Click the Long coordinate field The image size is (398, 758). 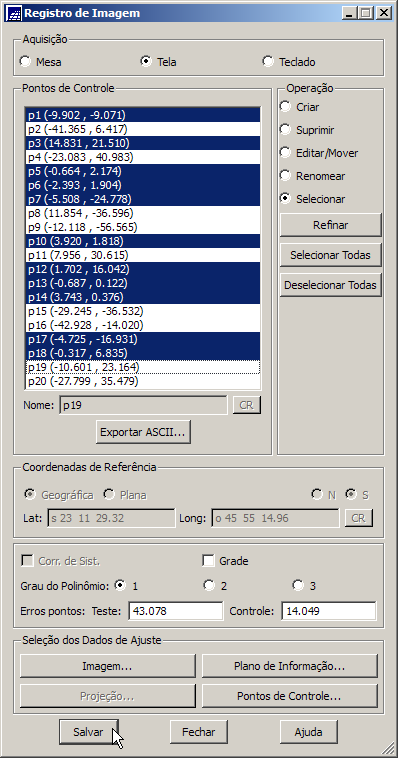pos(276,518)
